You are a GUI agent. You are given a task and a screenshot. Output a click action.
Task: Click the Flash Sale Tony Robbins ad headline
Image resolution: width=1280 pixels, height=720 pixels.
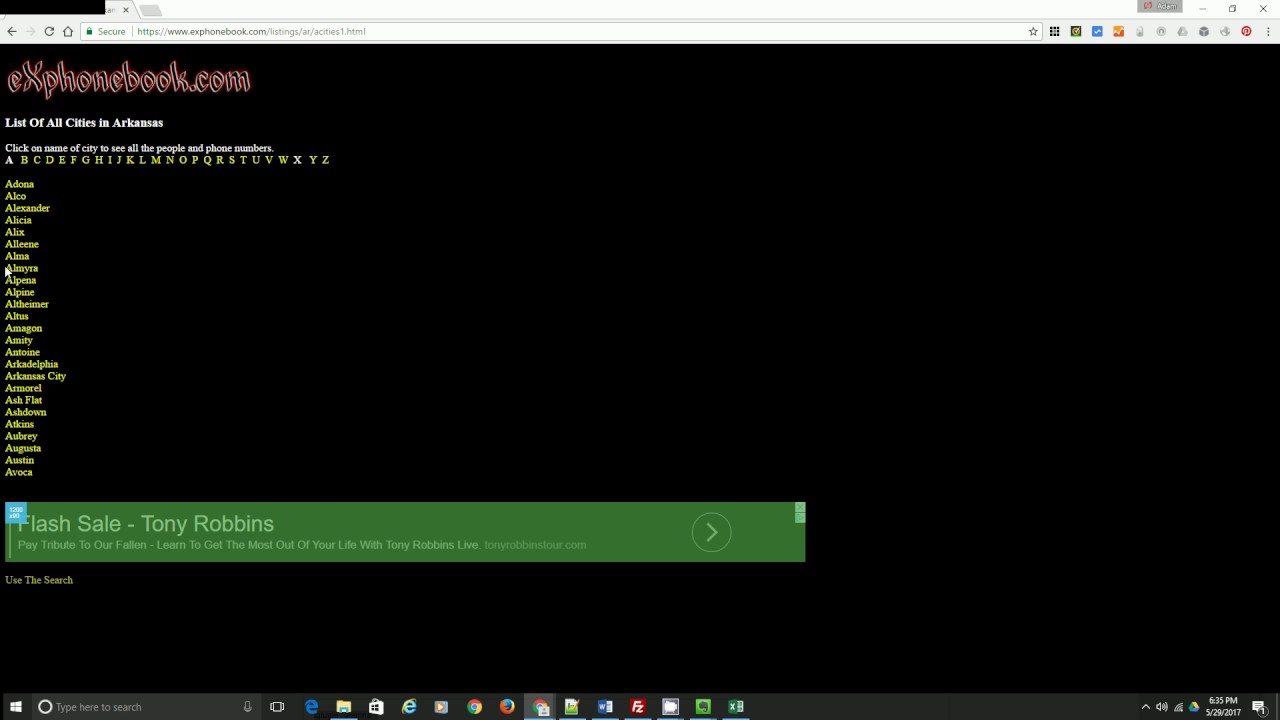coord(146,524)
